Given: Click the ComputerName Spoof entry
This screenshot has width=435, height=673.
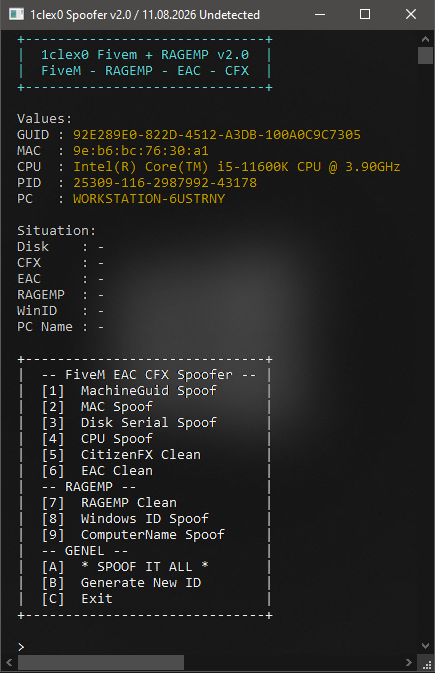Looking at the screenshot, I should pos(133,535).
